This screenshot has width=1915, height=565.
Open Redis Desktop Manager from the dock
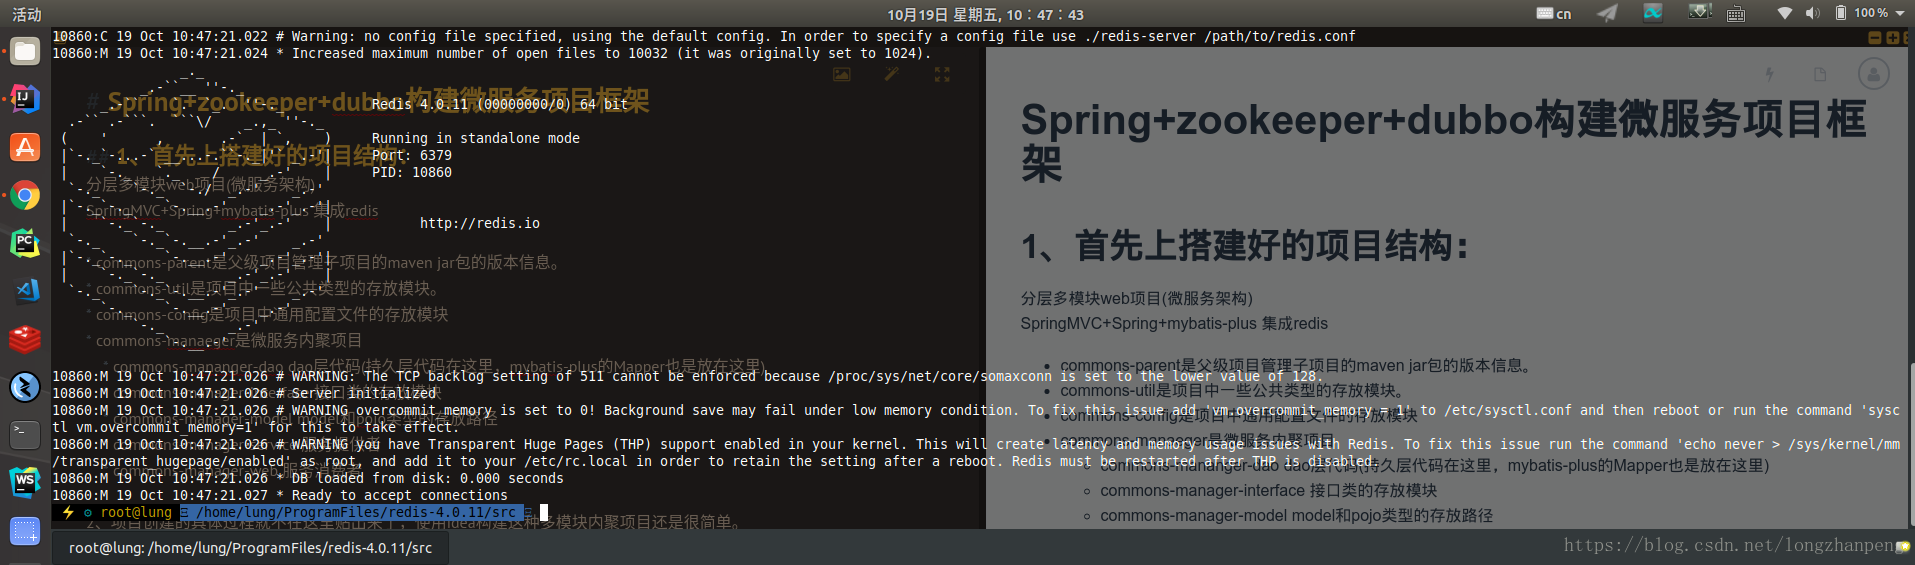(25, 339)
